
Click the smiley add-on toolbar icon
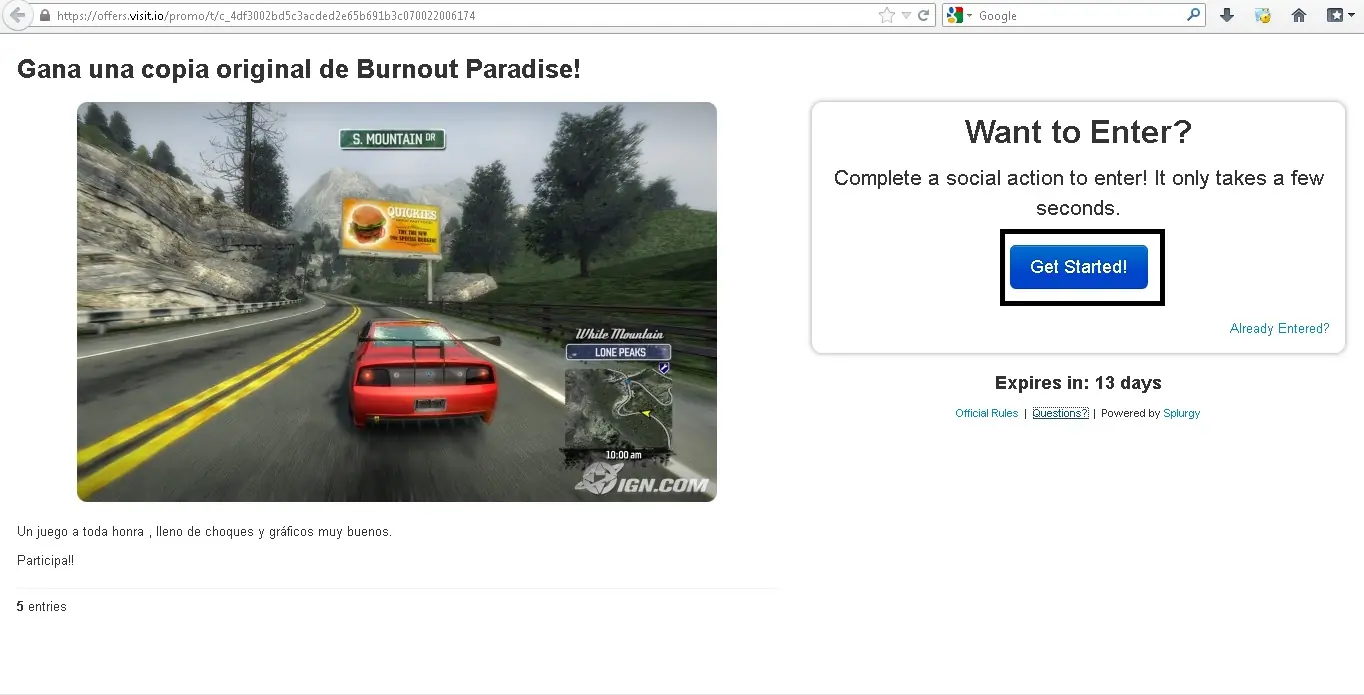pos(1263,16)
